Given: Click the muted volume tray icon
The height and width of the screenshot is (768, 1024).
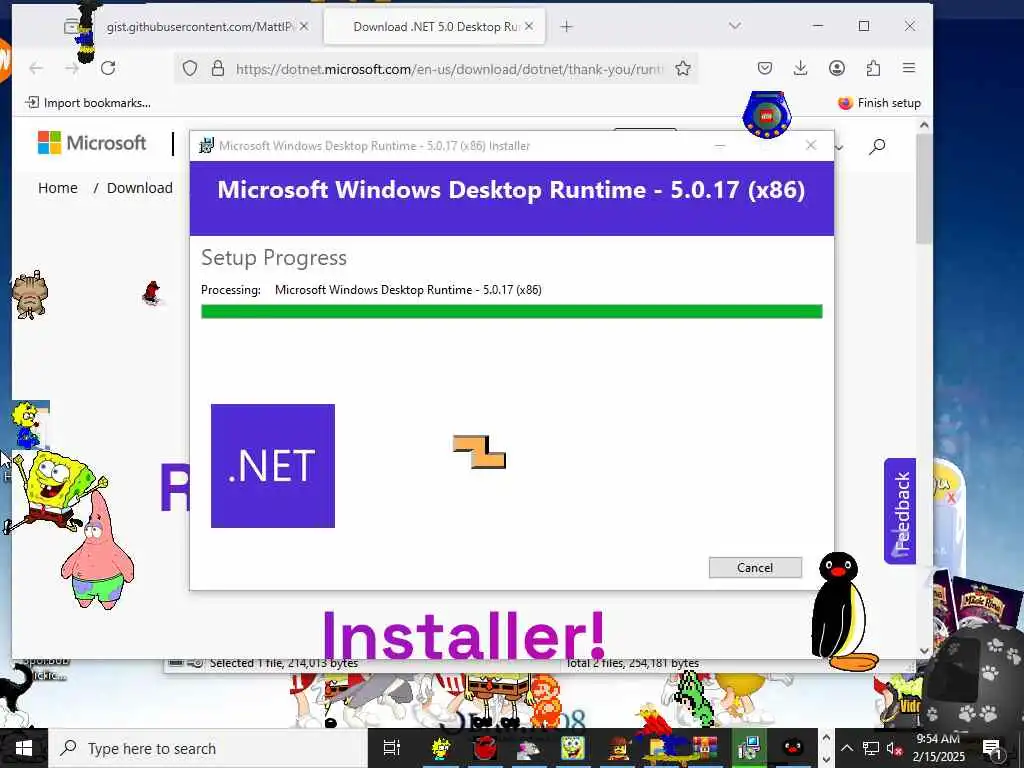Looking at the screenshot, I should (x=894, y=748).
